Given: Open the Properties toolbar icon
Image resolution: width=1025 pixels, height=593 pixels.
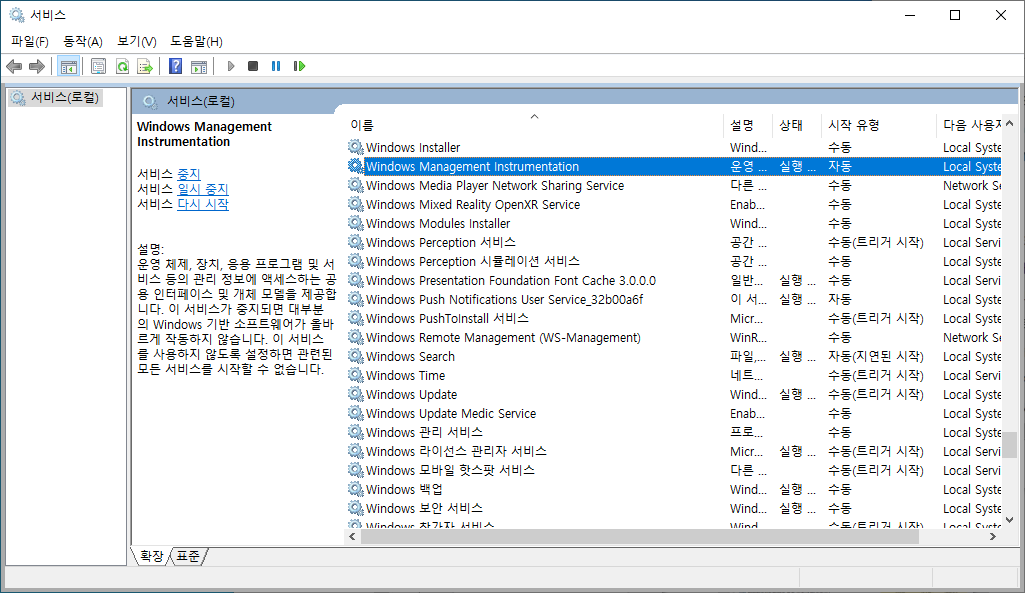Looking at the screenshot, I should pos(99,66).
